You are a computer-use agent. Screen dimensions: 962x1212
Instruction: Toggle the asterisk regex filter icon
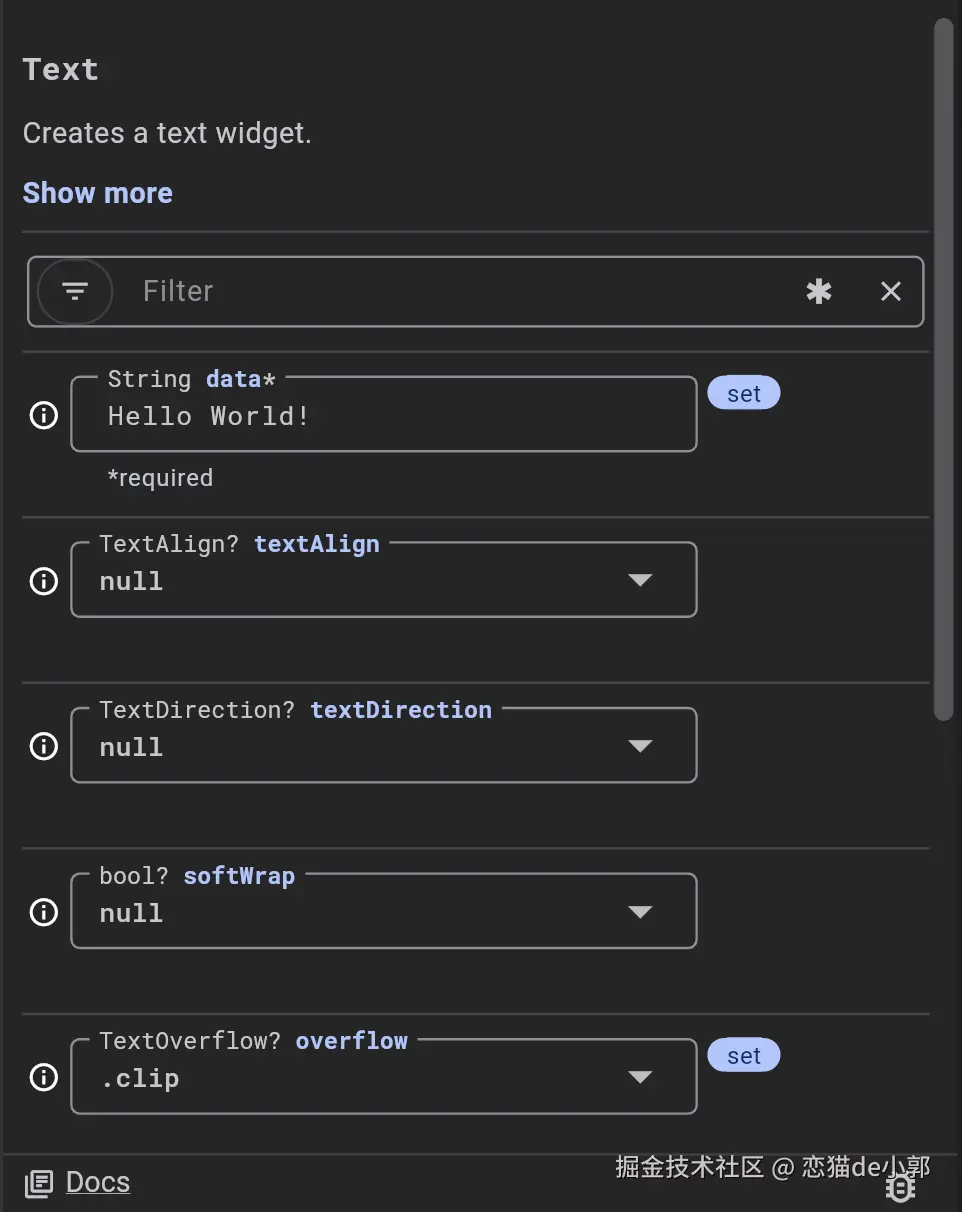(819, 291)
